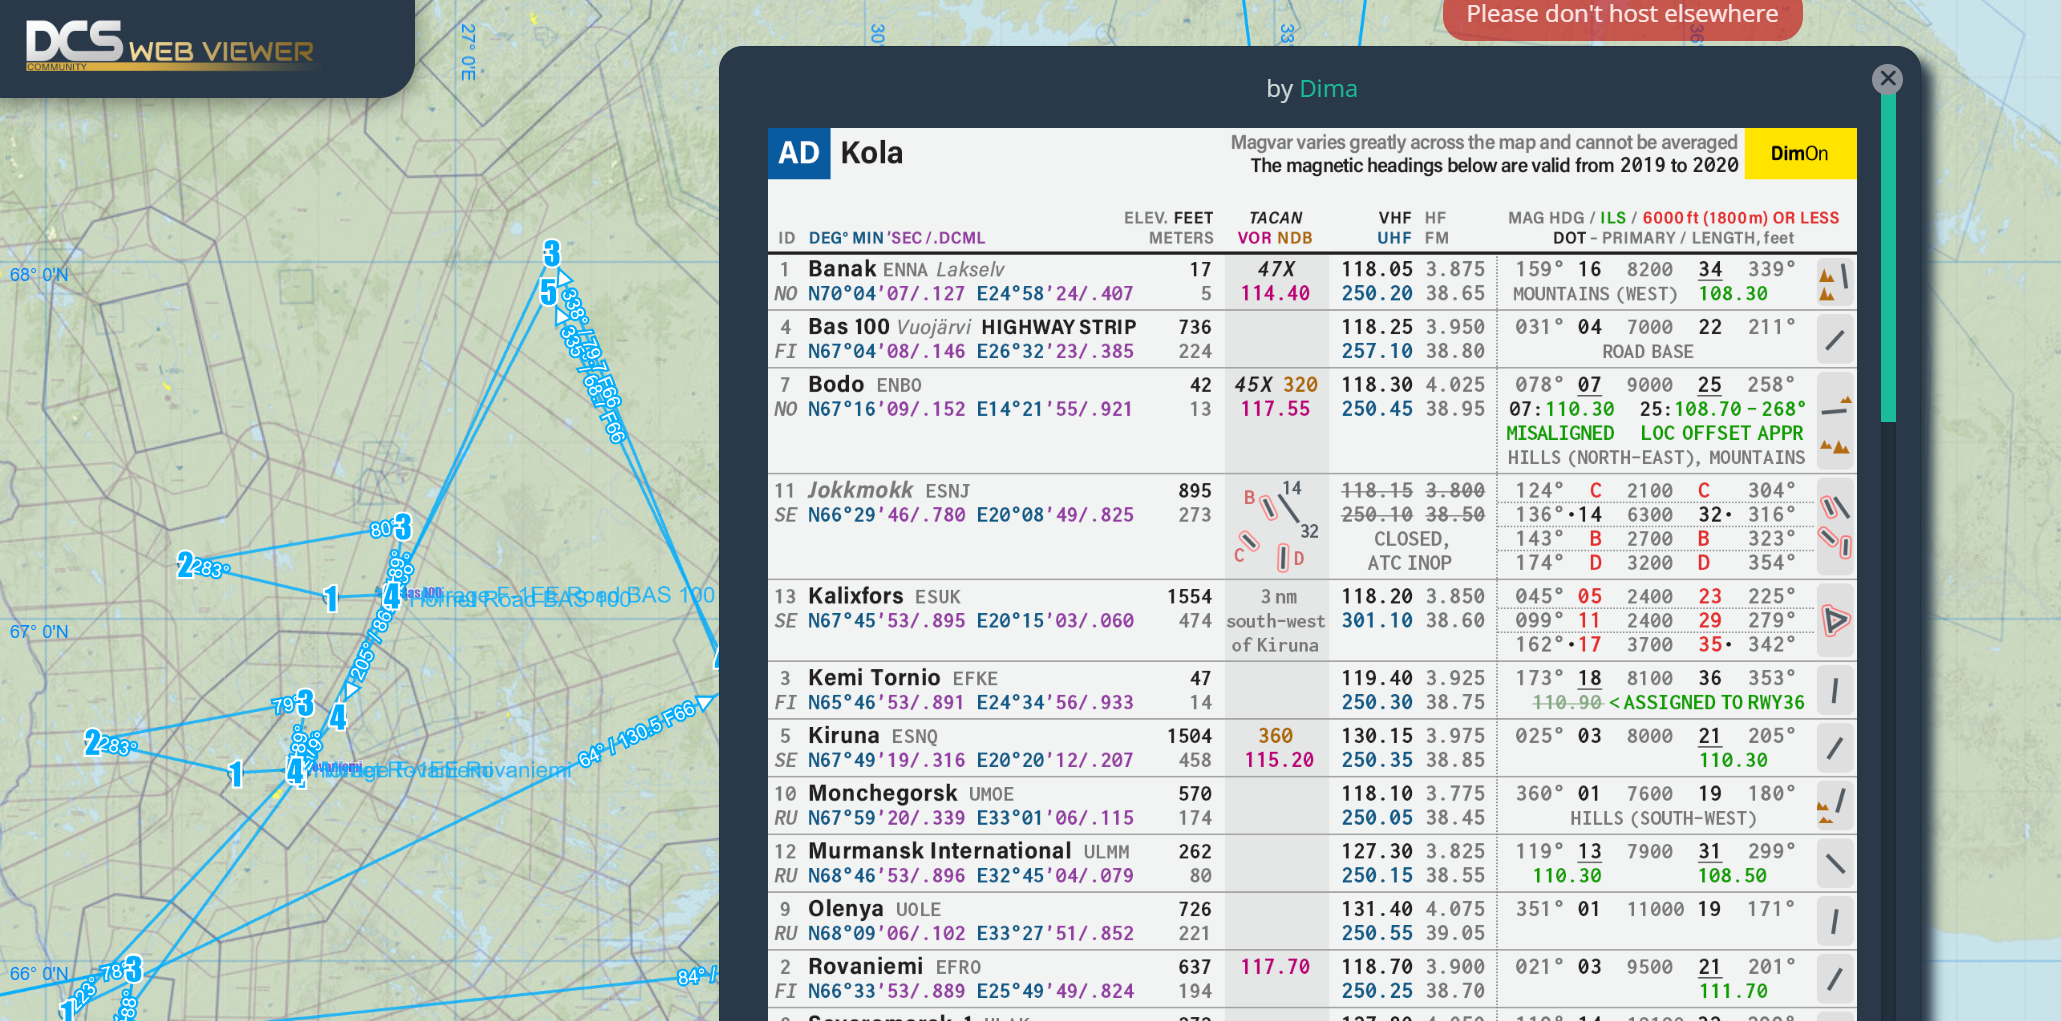Screen dimensions: 2061x1021
Task: Click the DCS Web Viewer logo
Action: [170, 45]
